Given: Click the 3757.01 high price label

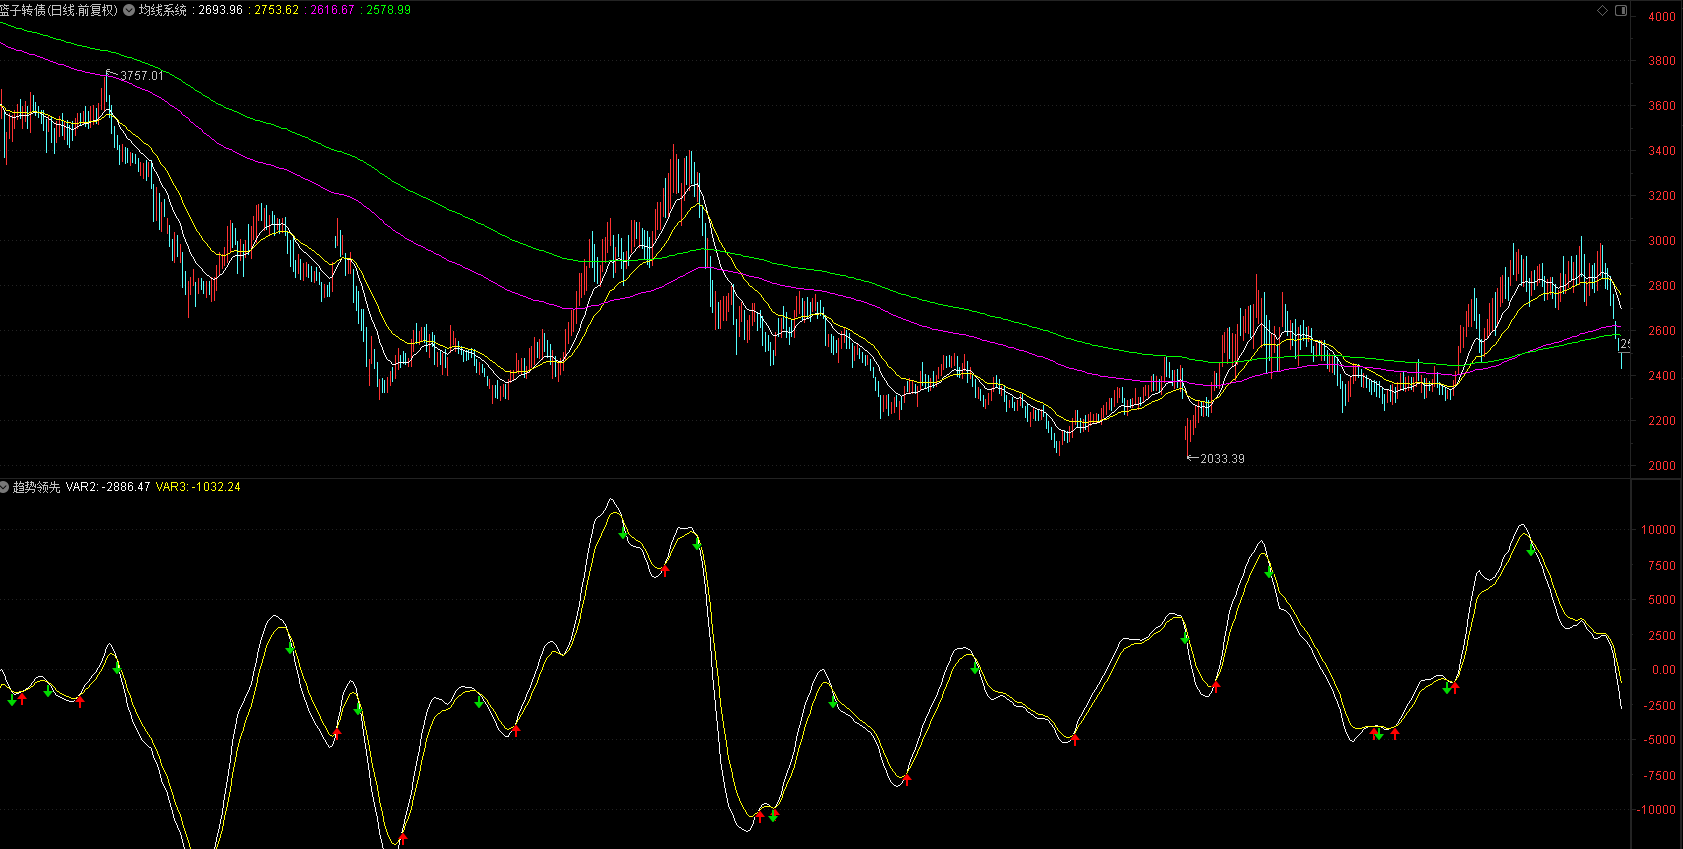Looking at the screenshot, I should tap(141, 76).
